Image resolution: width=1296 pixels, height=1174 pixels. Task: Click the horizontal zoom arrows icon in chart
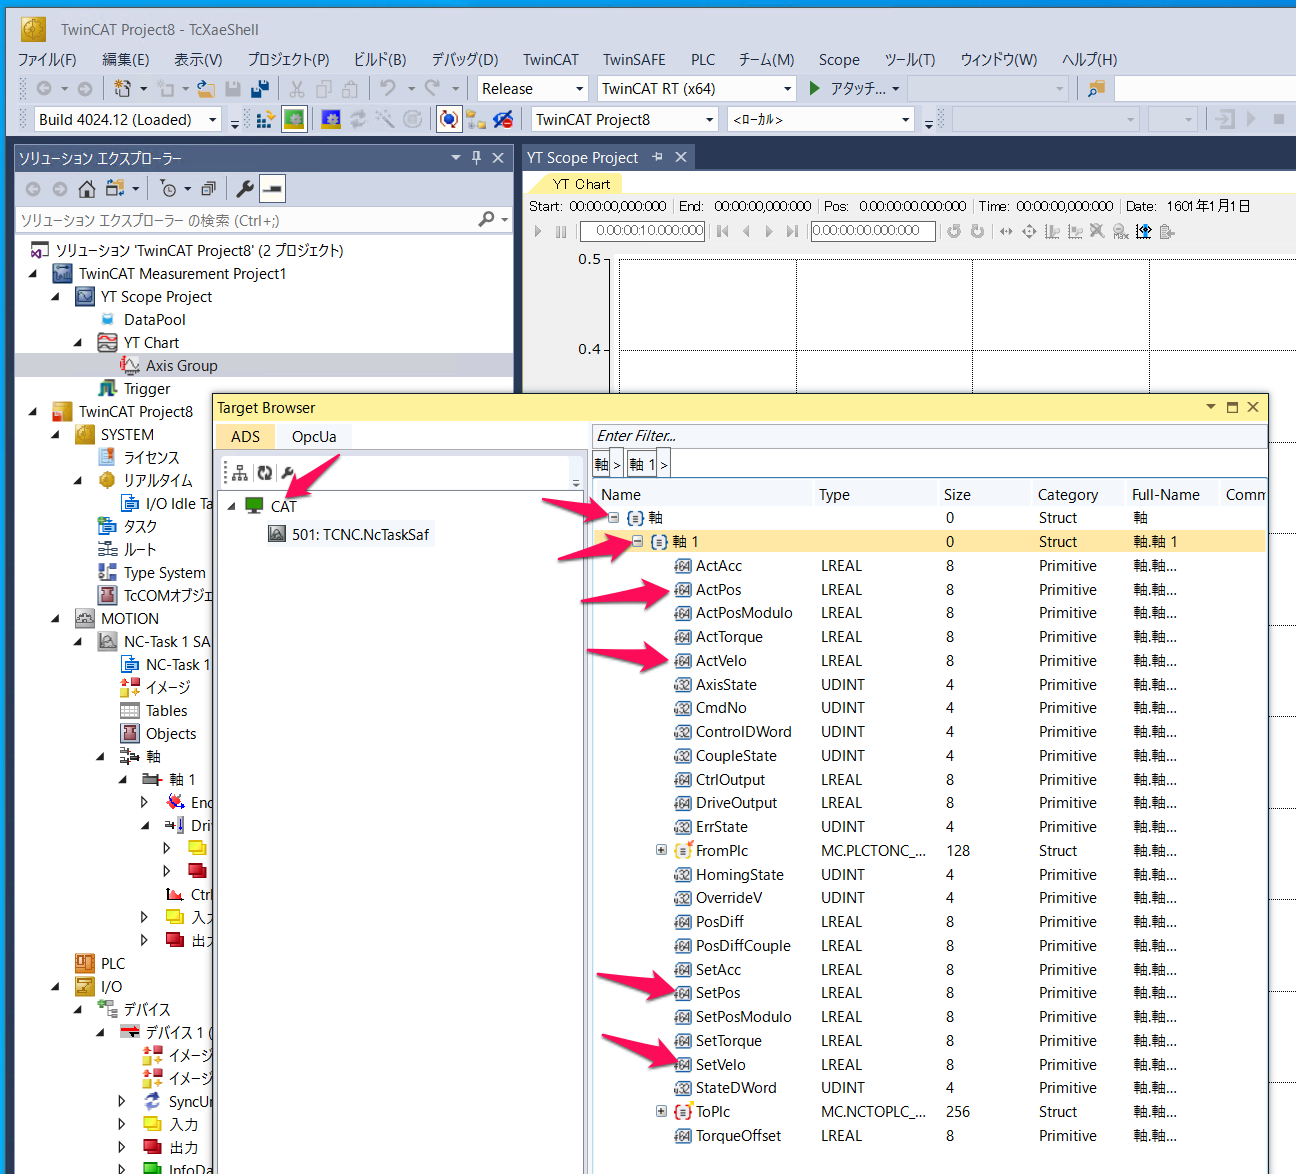pos(1006,231)
